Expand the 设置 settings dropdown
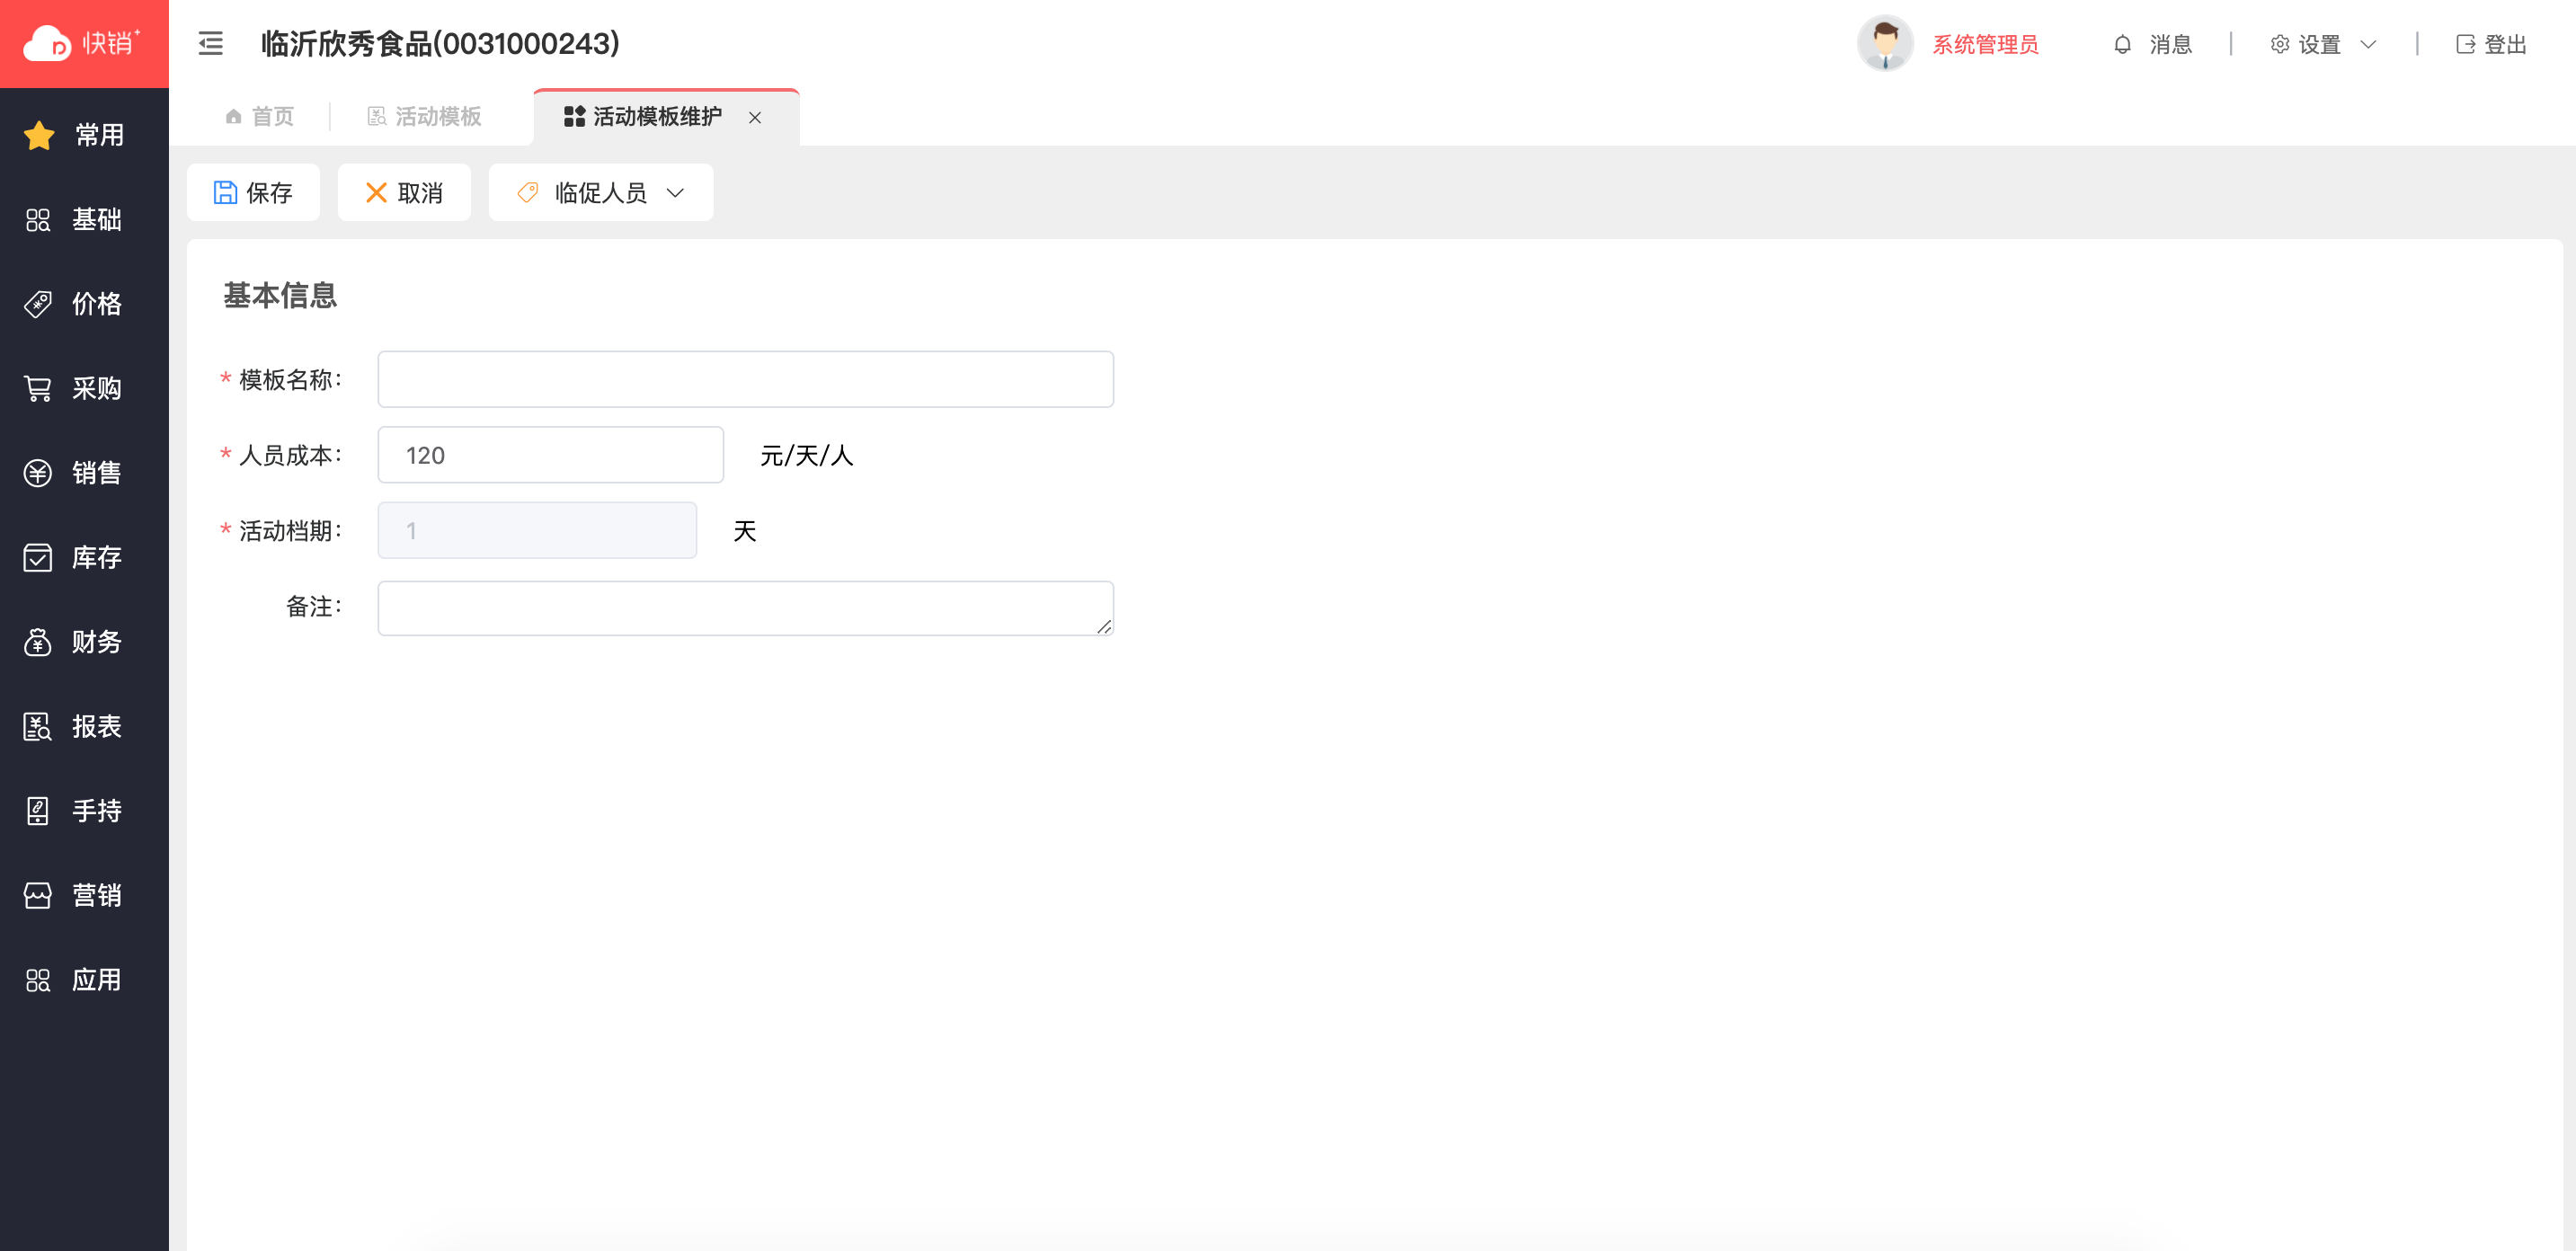 click(x=2321, y=44)
